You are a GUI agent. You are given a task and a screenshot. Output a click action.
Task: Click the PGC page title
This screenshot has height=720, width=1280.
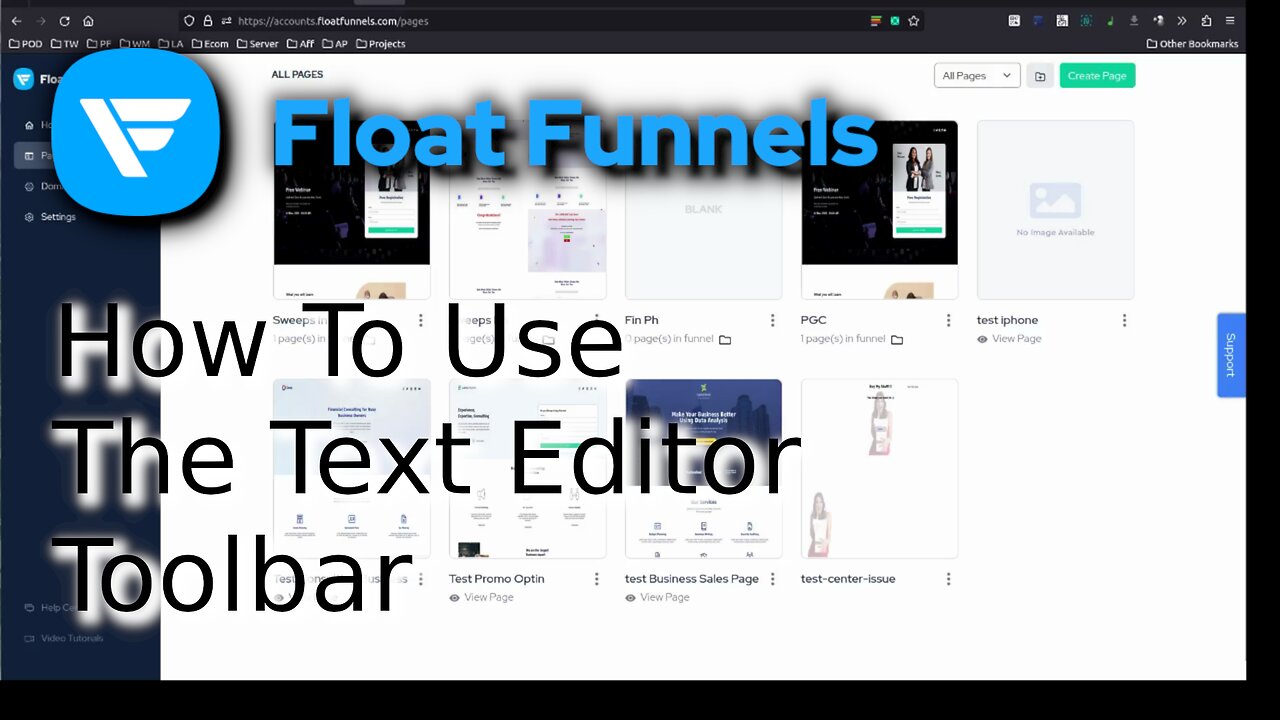[x=813, y=320]
